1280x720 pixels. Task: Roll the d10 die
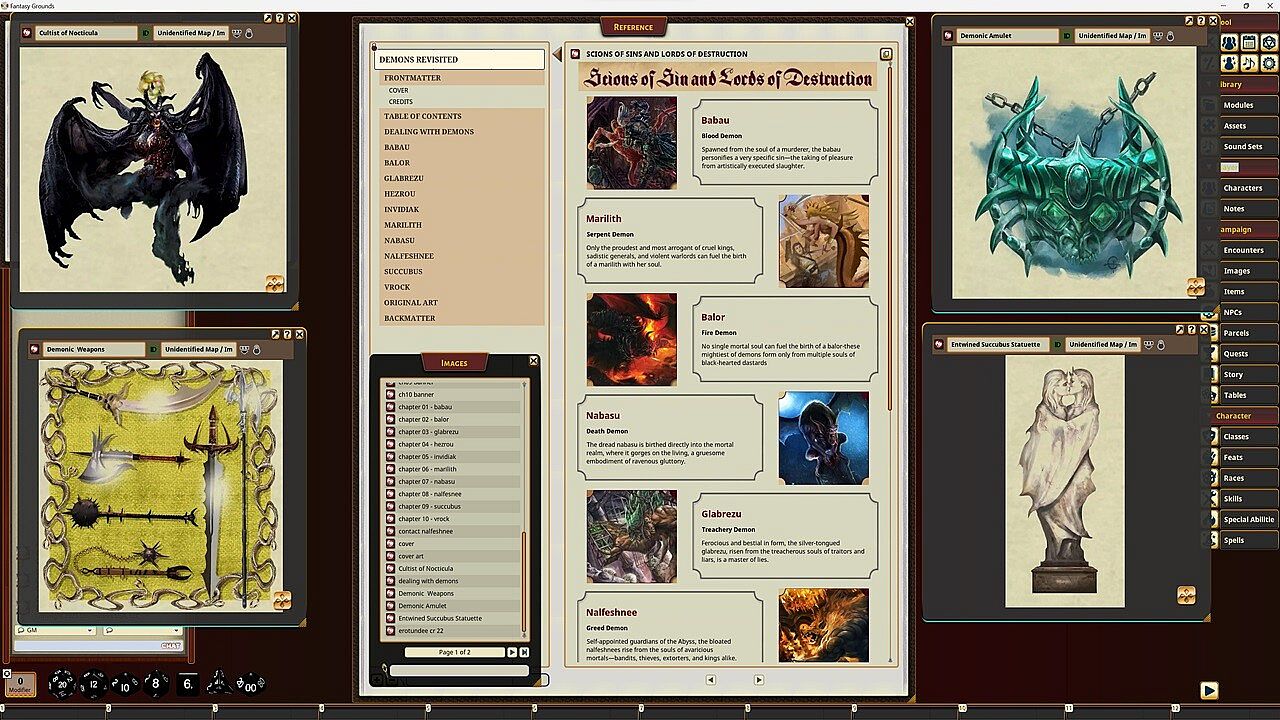[x=124, y=685]
